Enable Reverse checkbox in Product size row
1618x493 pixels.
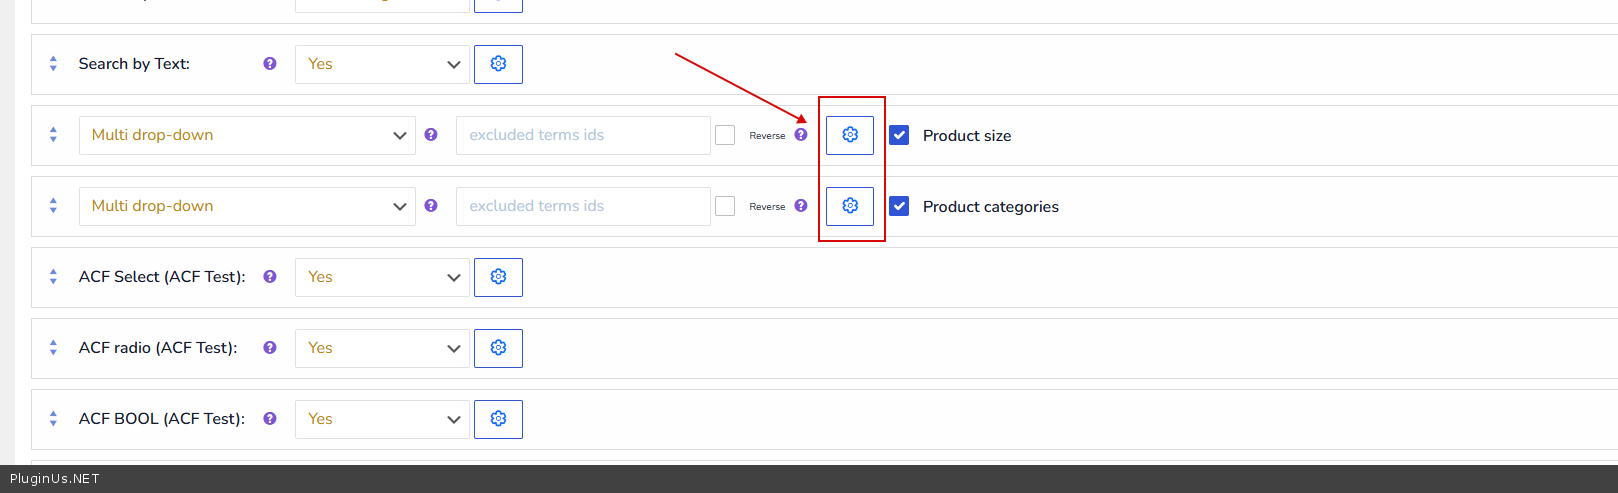(x=725, y=135)
